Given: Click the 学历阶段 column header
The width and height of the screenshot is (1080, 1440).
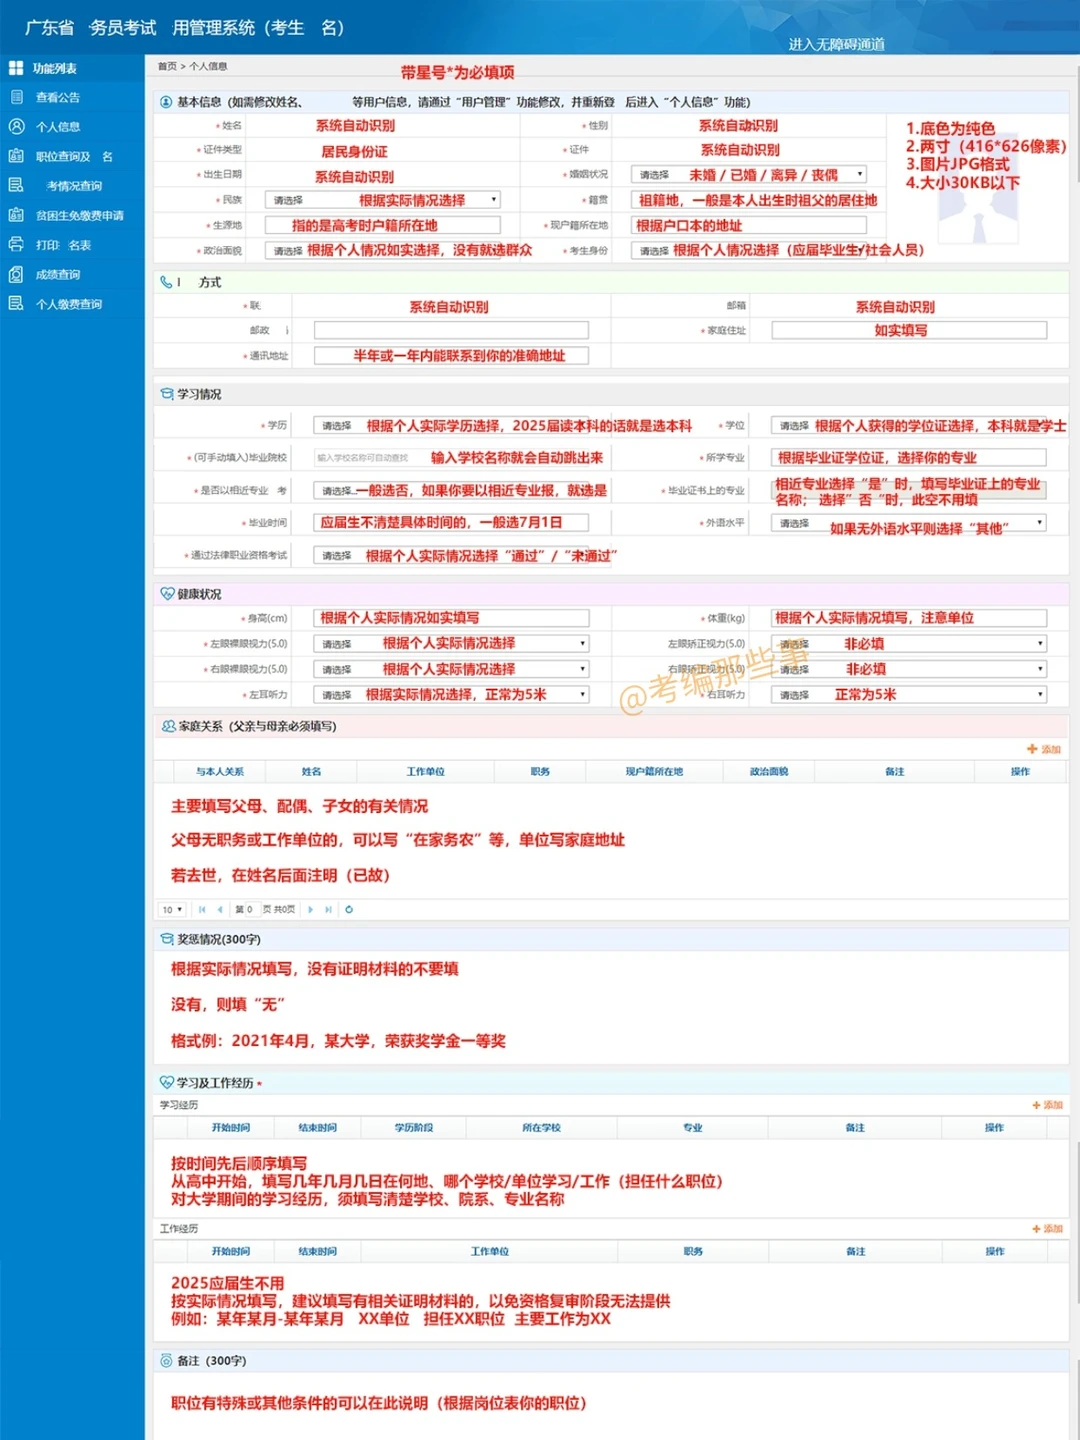Looking at the screenshot, I should click(414, 1127).
